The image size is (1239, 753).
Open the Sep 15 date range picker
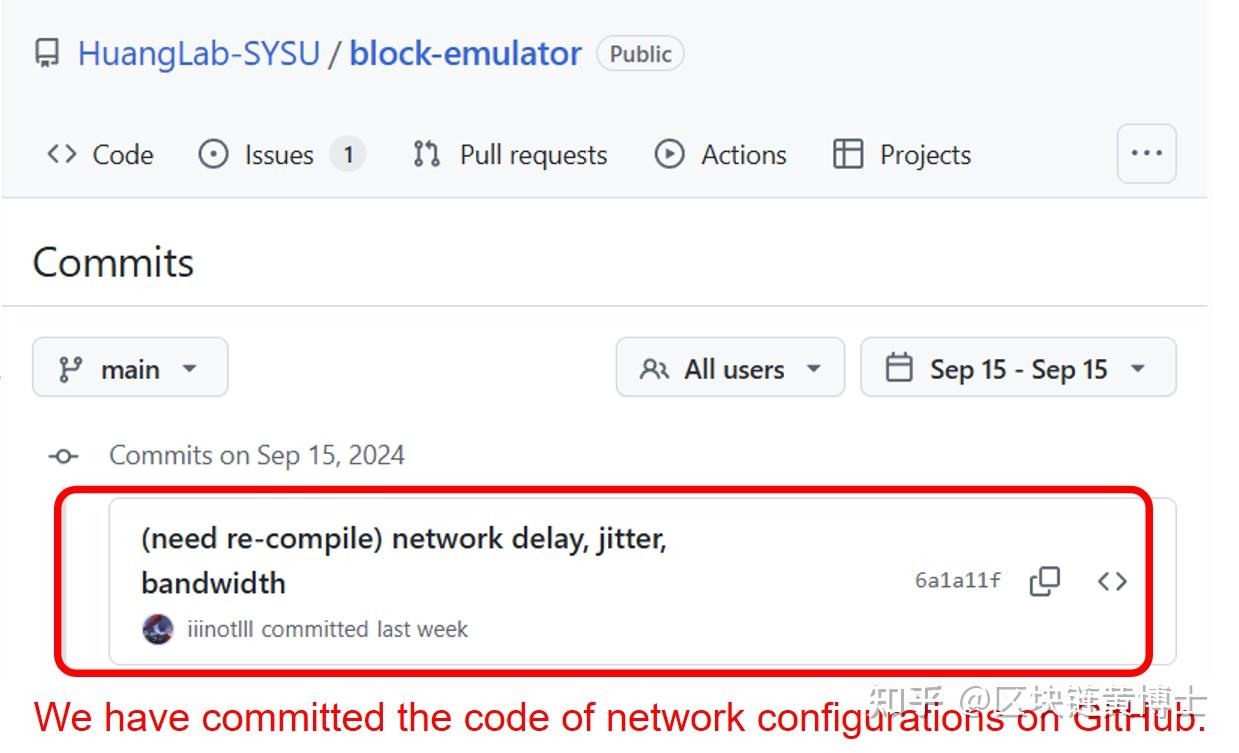1018,368
